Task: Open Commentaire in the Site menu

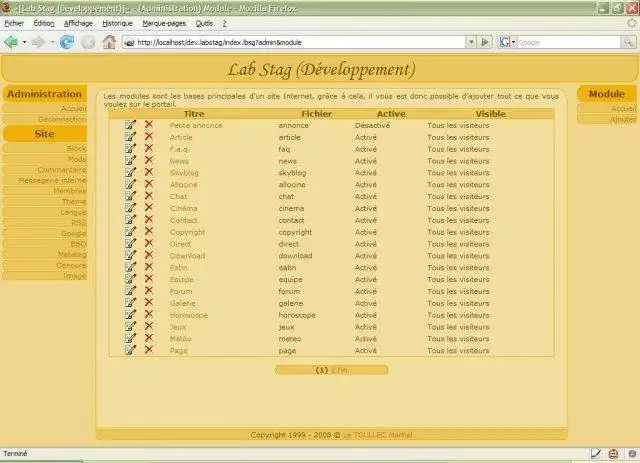Action: pos(62,169)
